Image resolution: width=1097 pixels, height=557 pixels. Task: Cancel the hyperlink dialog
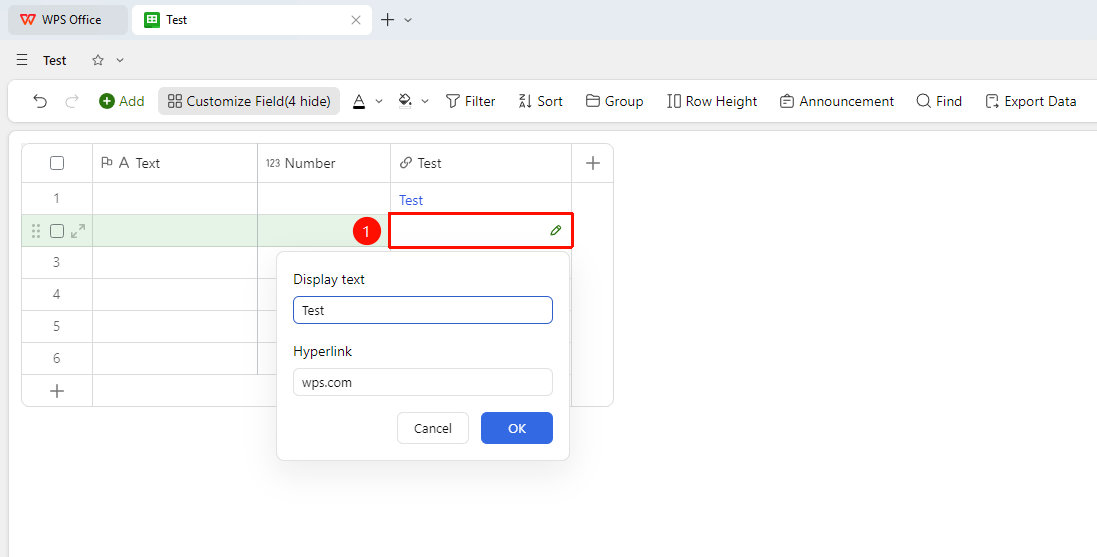(x=432, y=428)
